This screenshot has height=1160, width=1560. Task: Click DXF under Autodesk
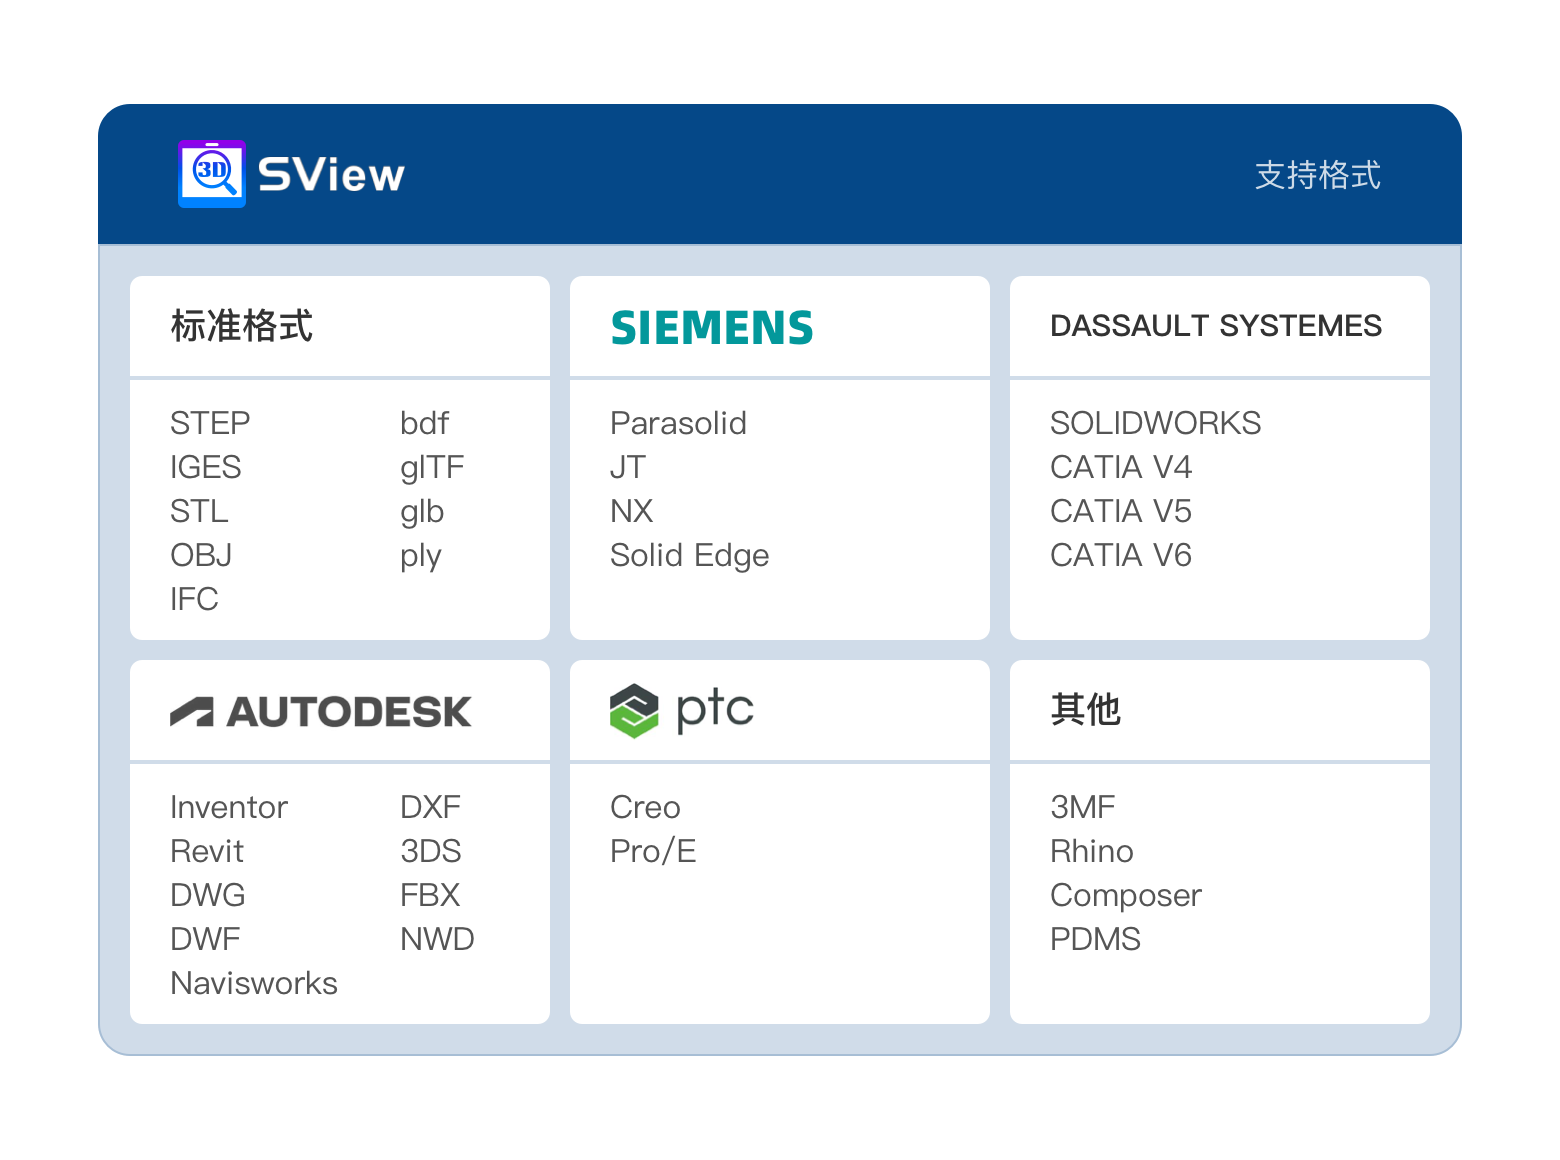[x=431, y=807]
